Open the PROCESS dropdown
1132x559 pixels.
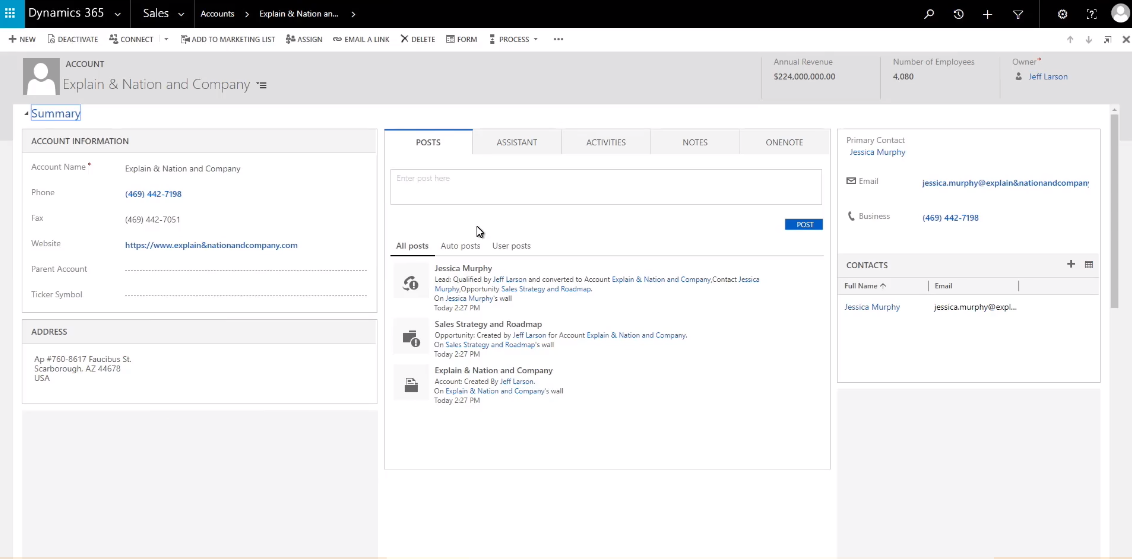tap(513, 39)
